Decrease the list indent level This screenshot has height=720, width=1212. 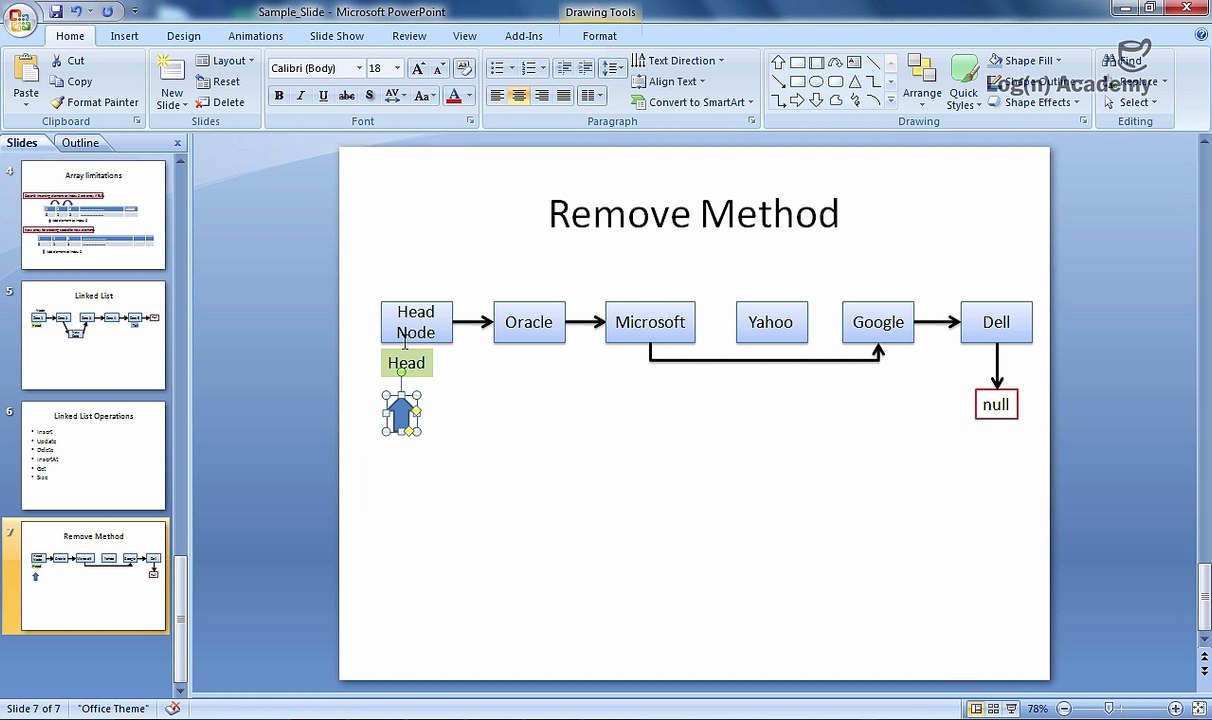(x=564, y=68)
